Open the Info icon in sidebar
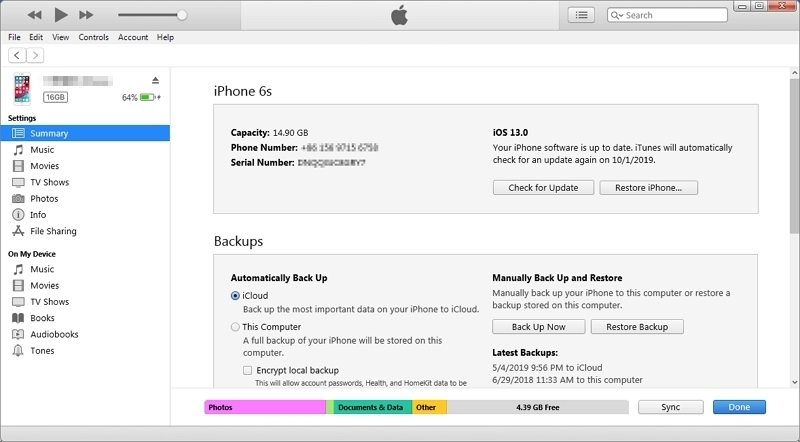The height and width of the screenshot is (442, 800). click(18, 215)
